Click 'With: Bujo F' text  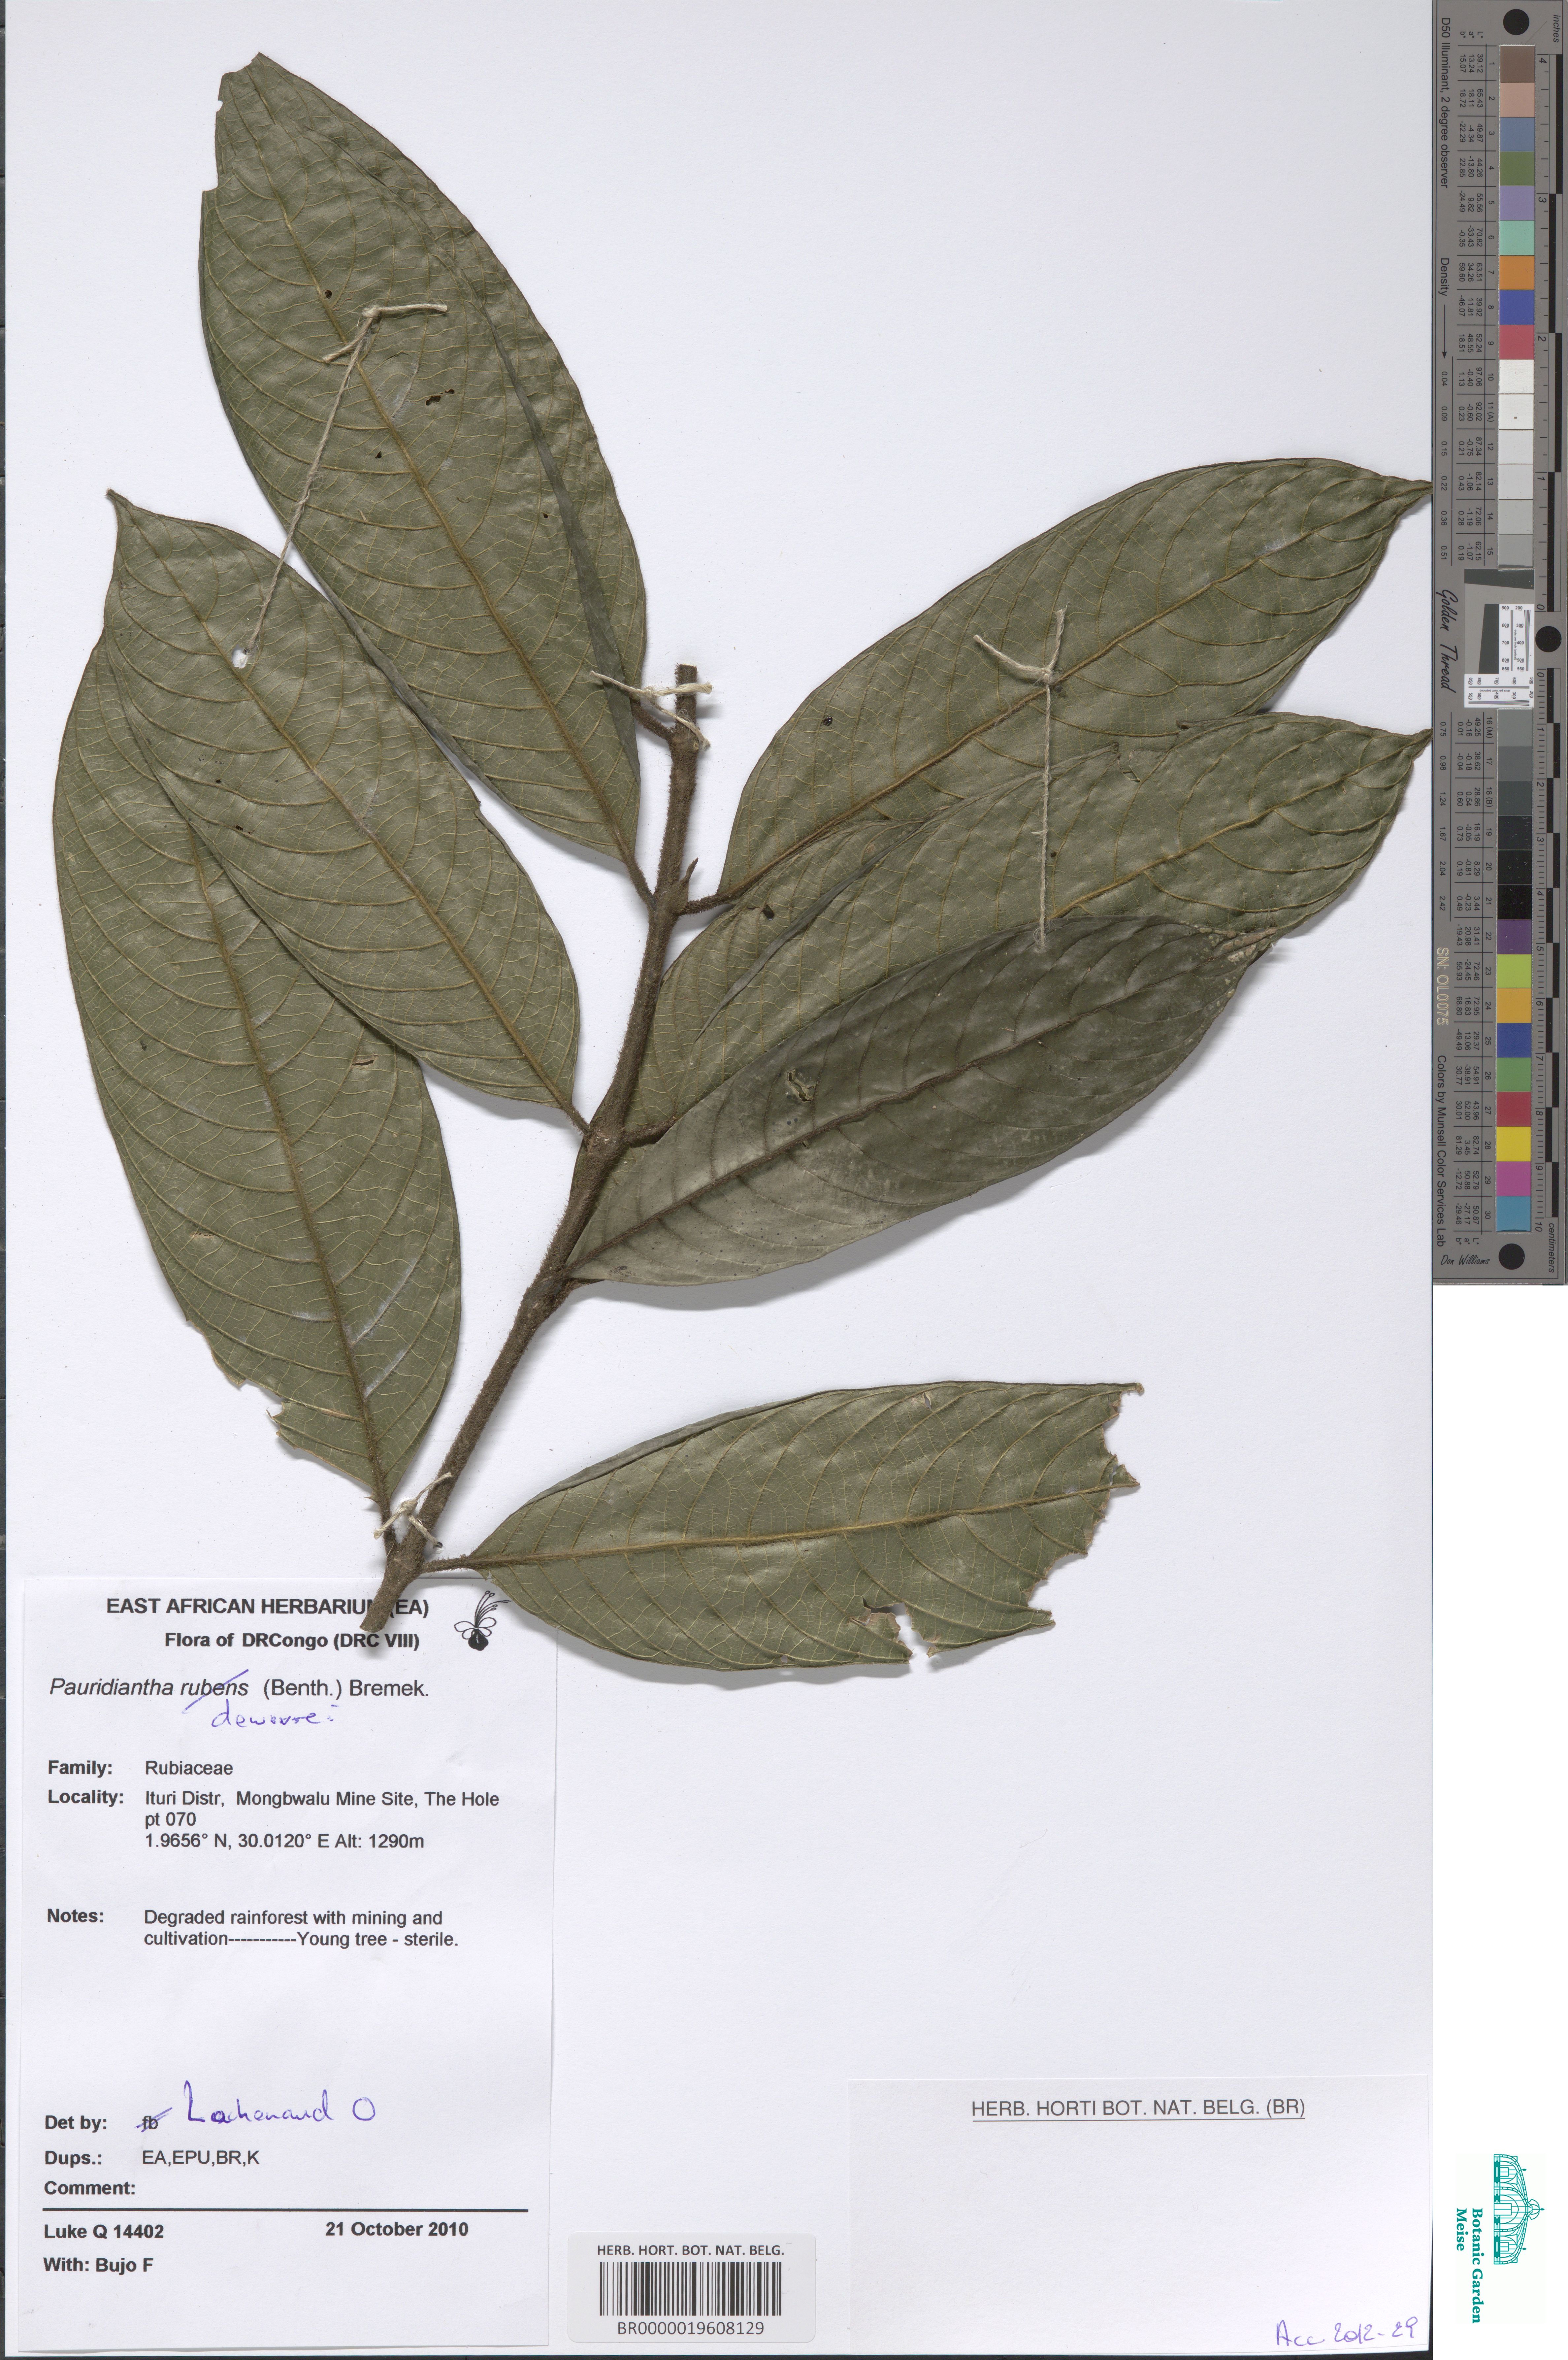coord(98,2265)
